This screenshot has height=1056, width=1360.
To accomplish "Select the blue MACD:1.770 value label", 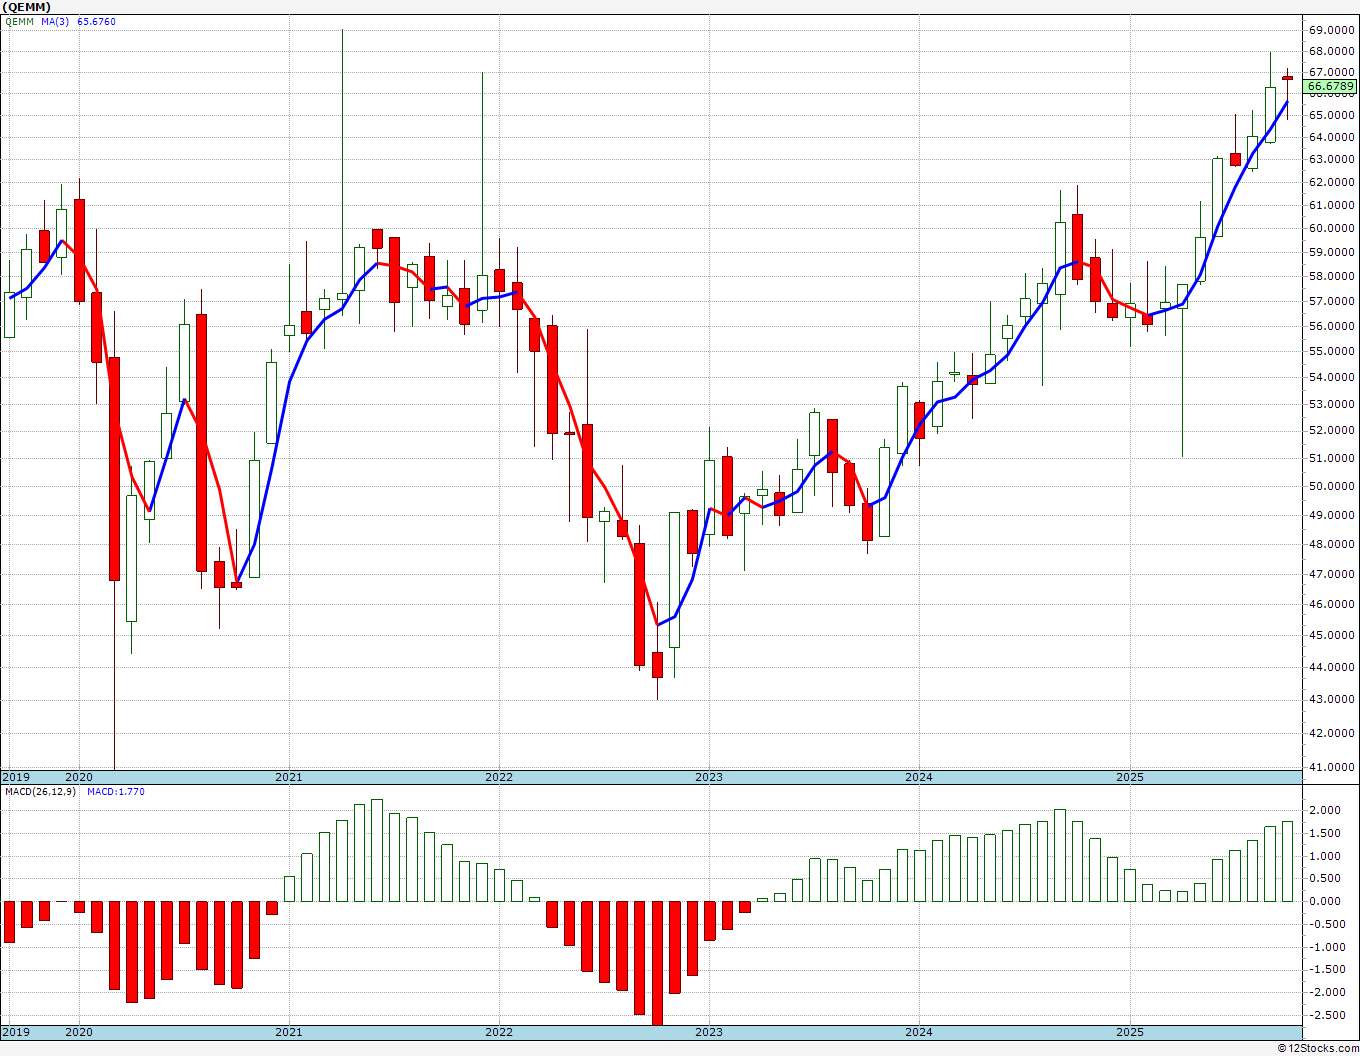I will click(116, 791).
